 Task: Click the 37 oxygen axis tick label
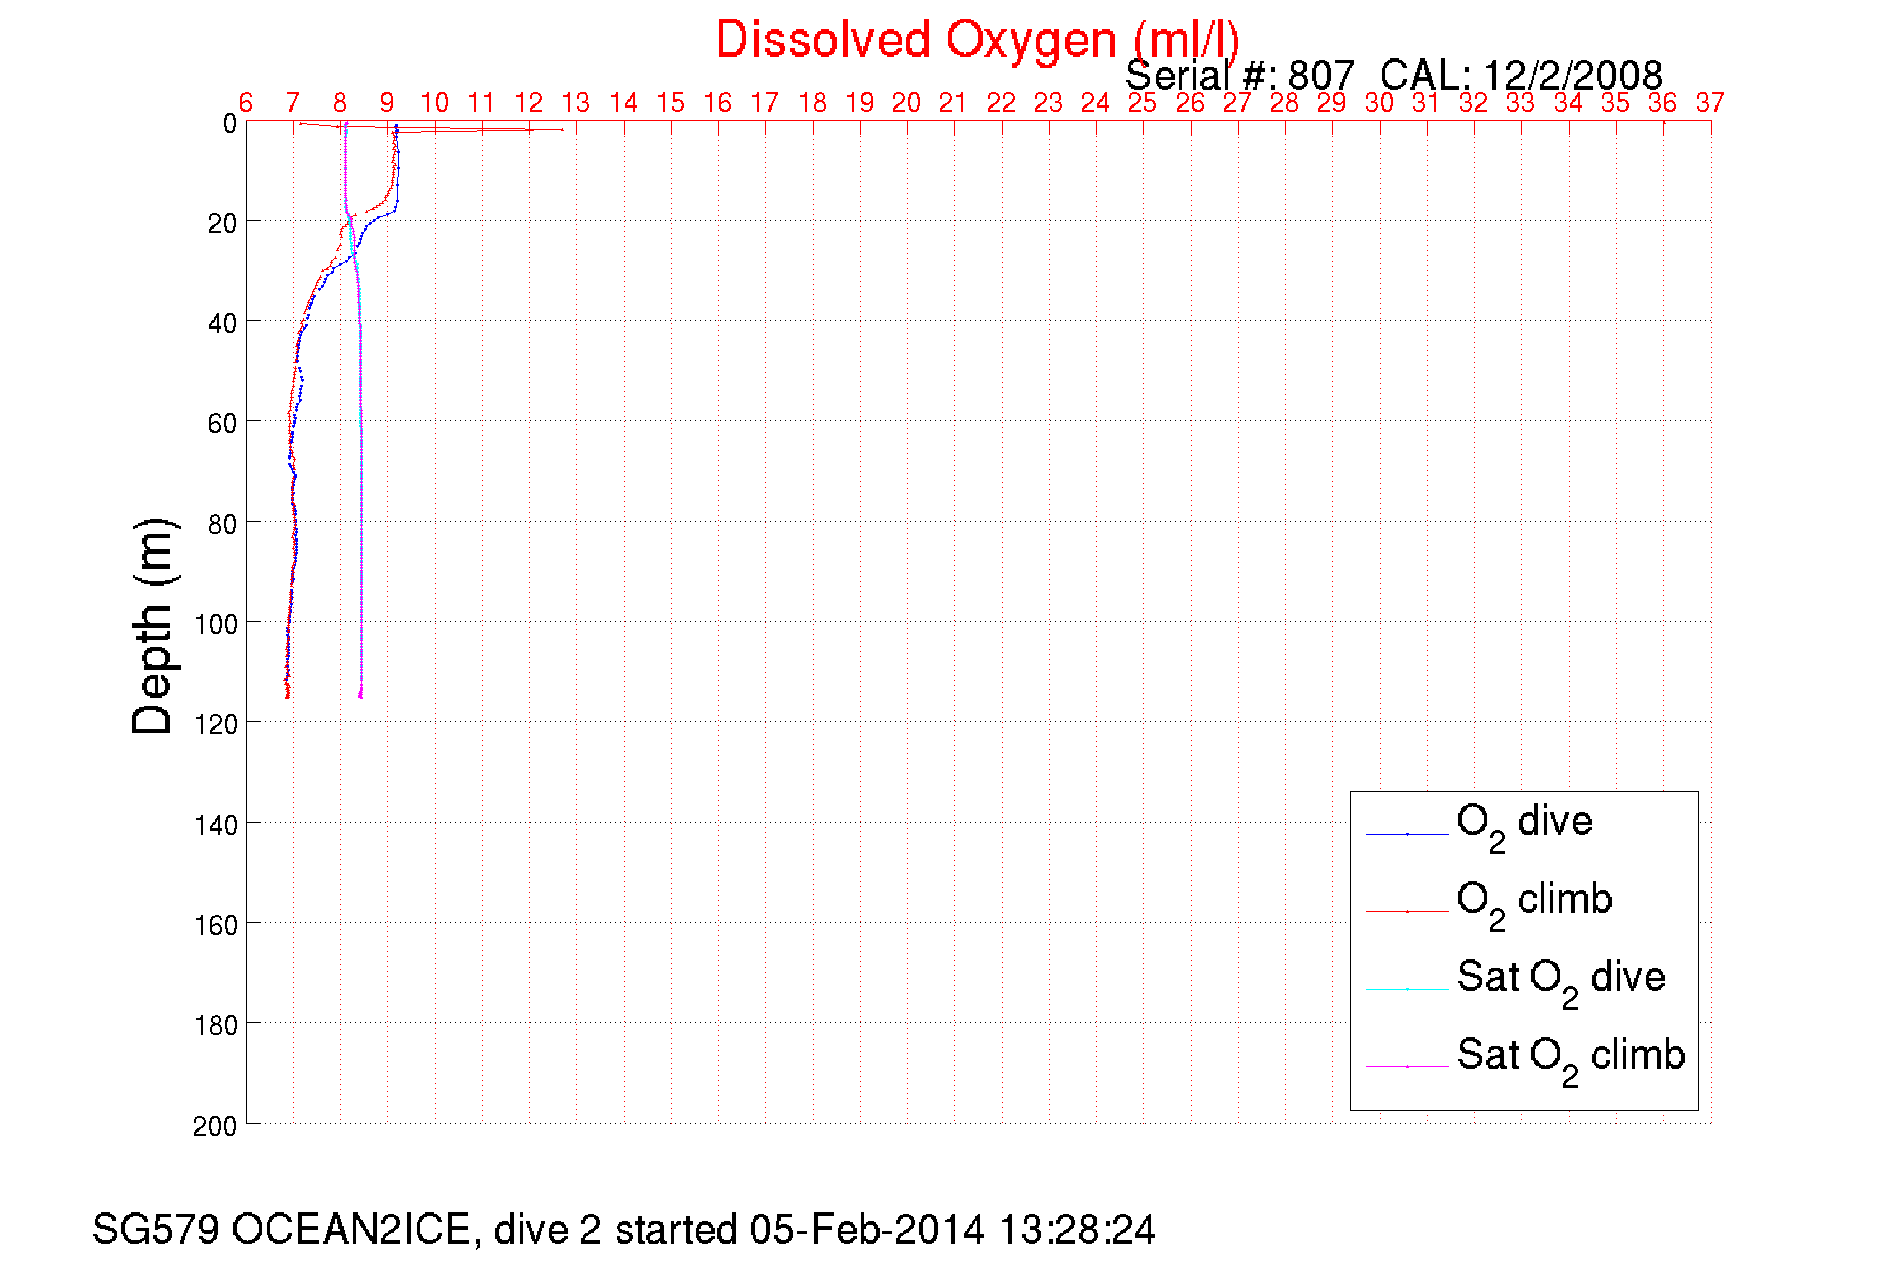(x=1710, y=103)
